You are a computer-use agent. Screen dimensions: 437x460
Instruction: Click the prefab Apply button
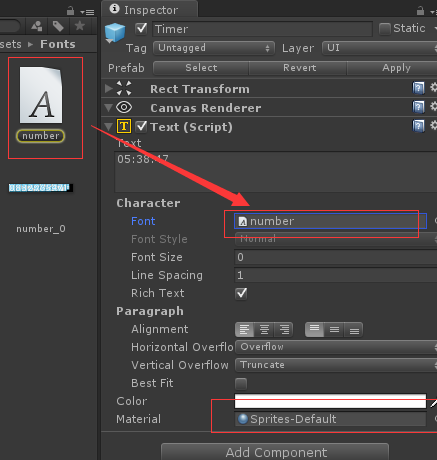[x=396, y=68]
